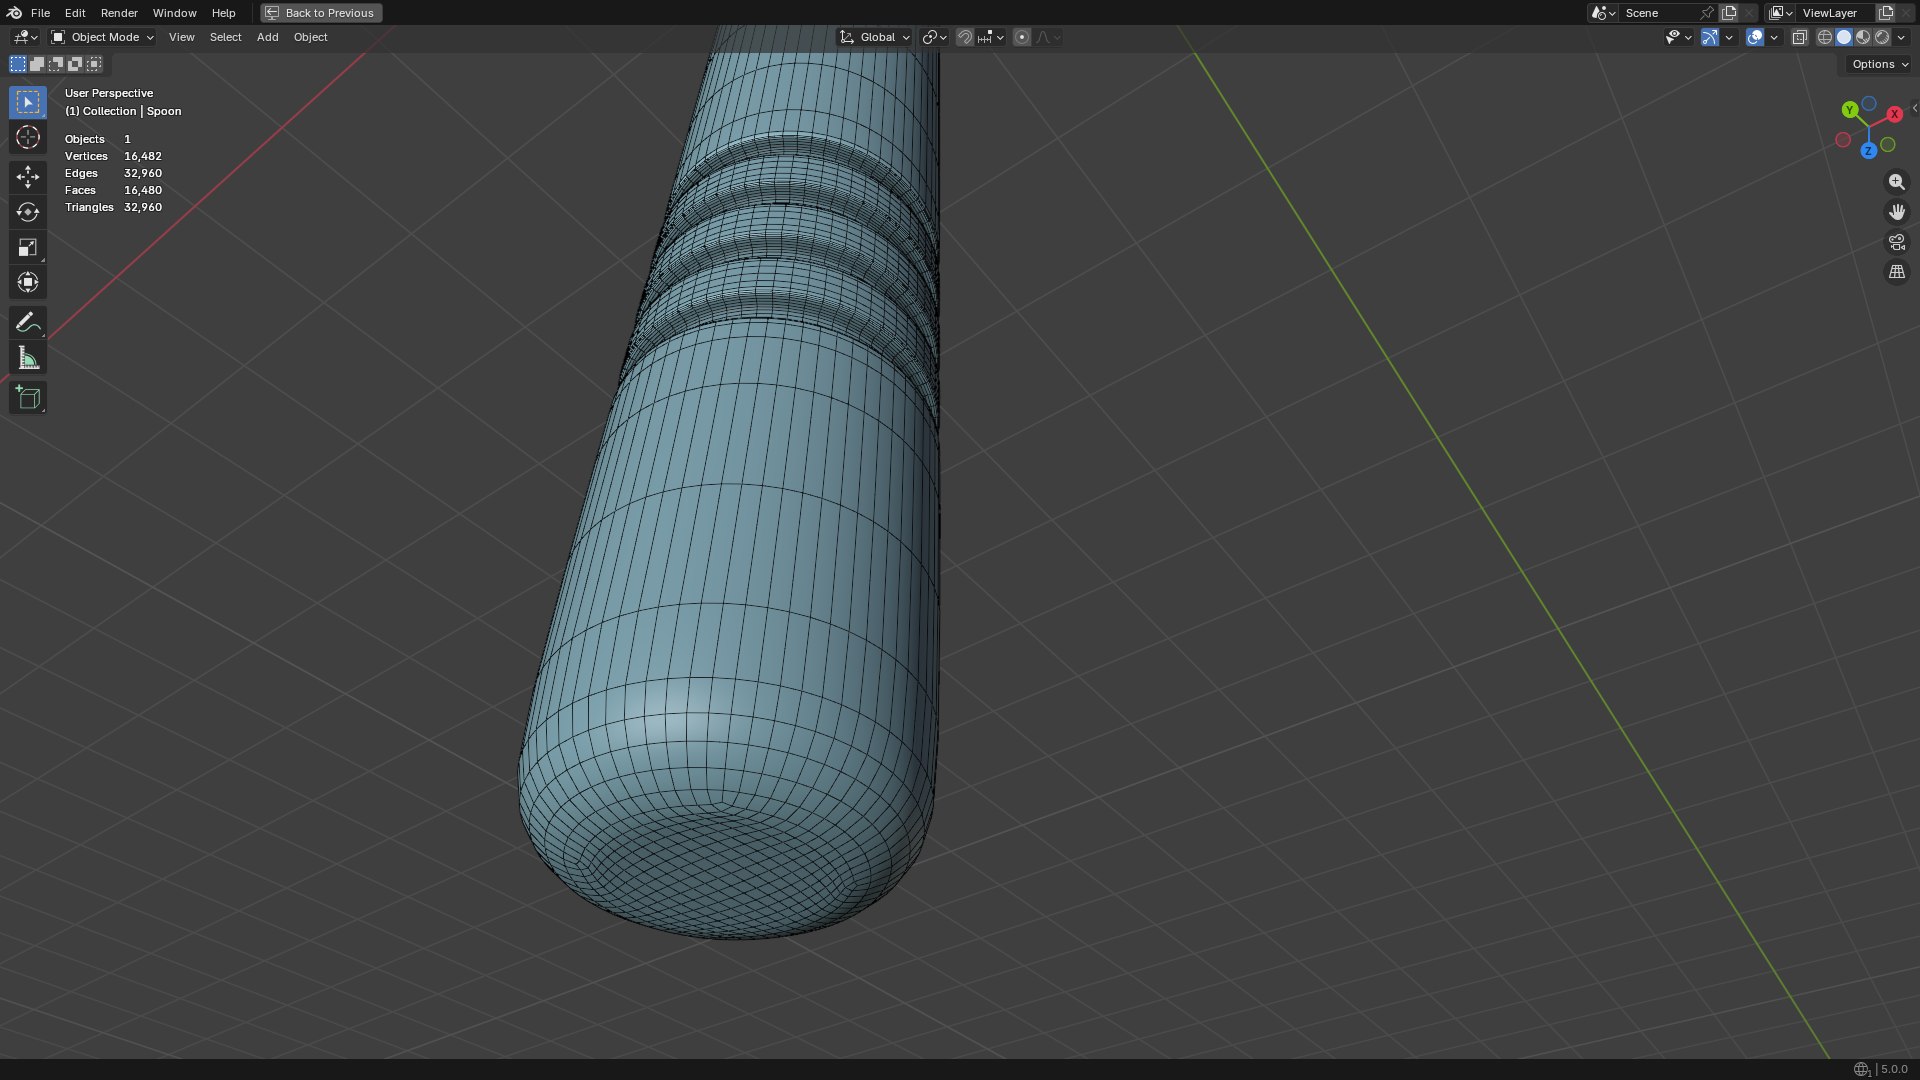Screen dimensions: 1920x1080
Task: Click the Blender logo icon
Action: pyautogui.click(x=14, y=13)
